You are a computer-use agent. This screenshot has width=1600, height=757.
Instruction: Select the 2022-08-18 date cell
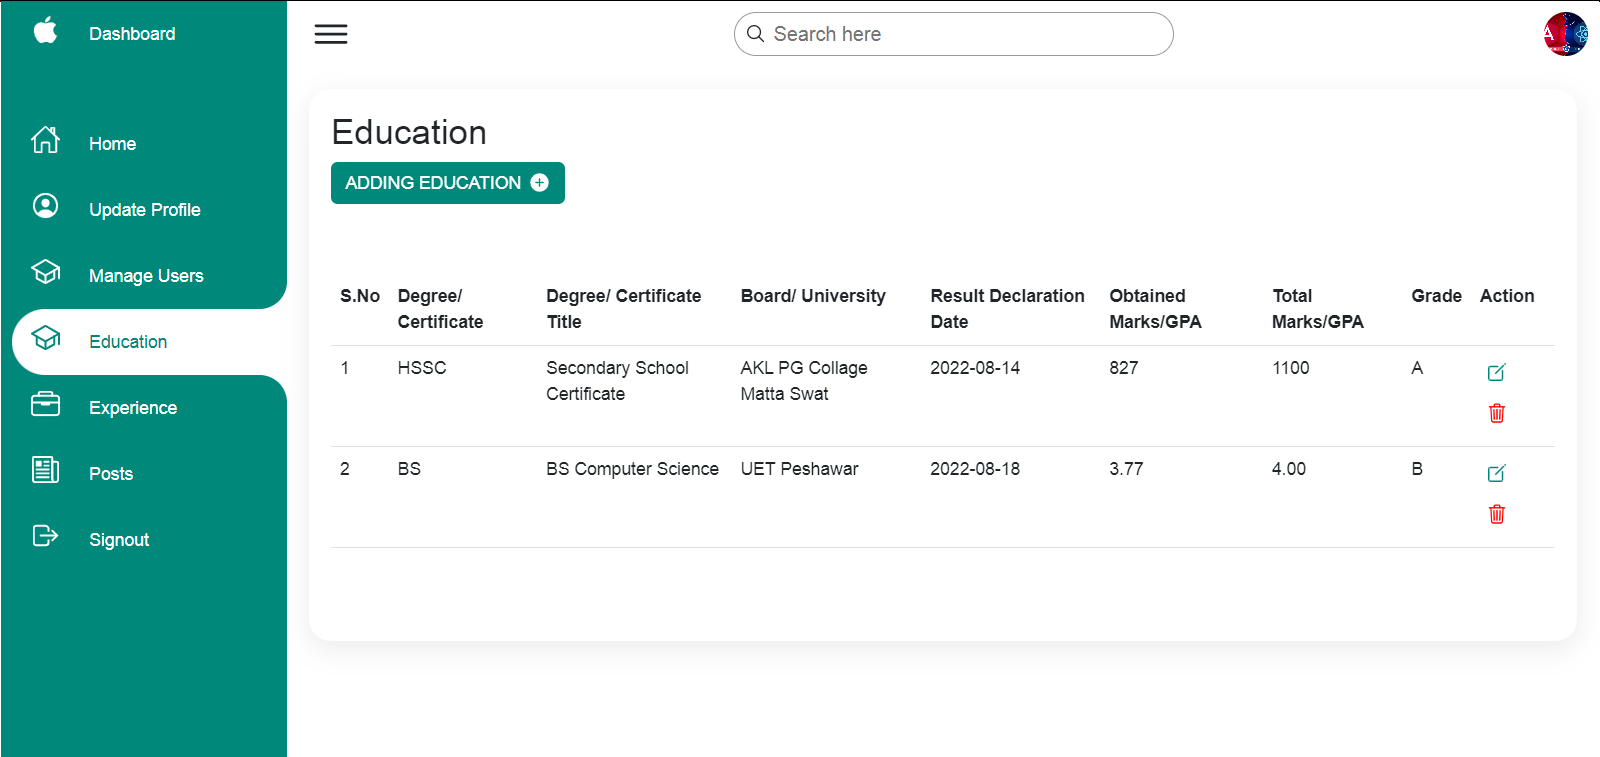pyautogui.click(x=975, y=469)
